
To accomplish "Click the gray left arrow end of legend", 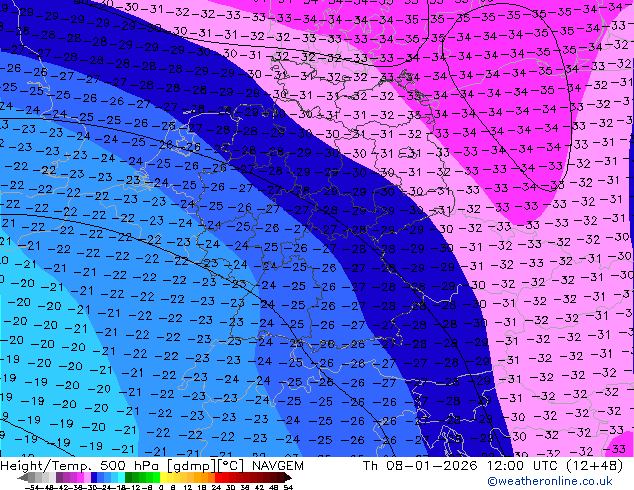I will tap(23, 478).
